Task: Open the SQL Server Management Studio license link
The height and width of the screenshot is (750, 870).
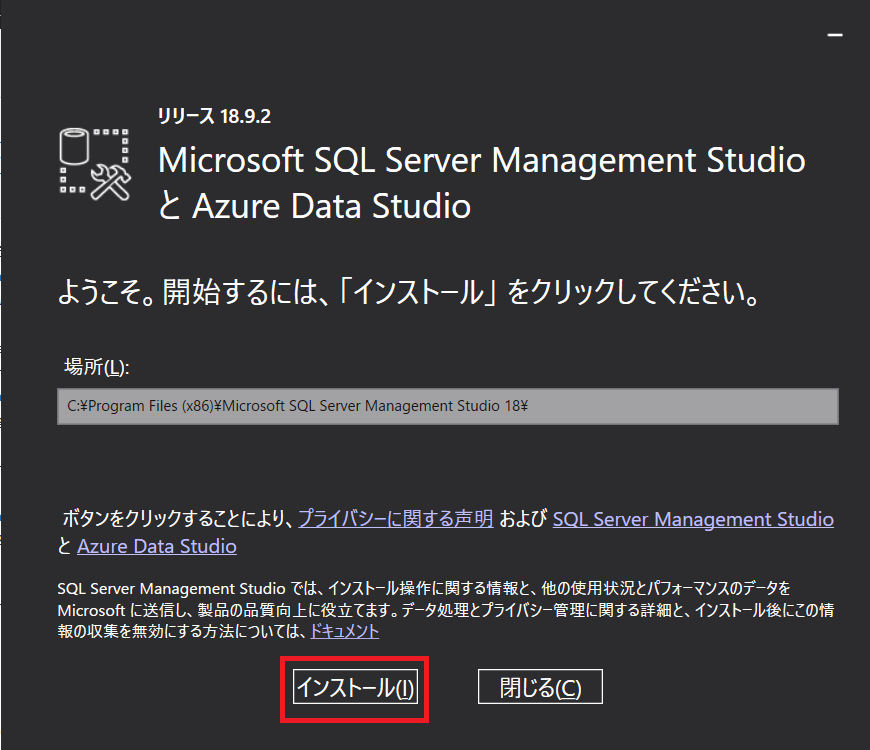Action: (693, 519)
